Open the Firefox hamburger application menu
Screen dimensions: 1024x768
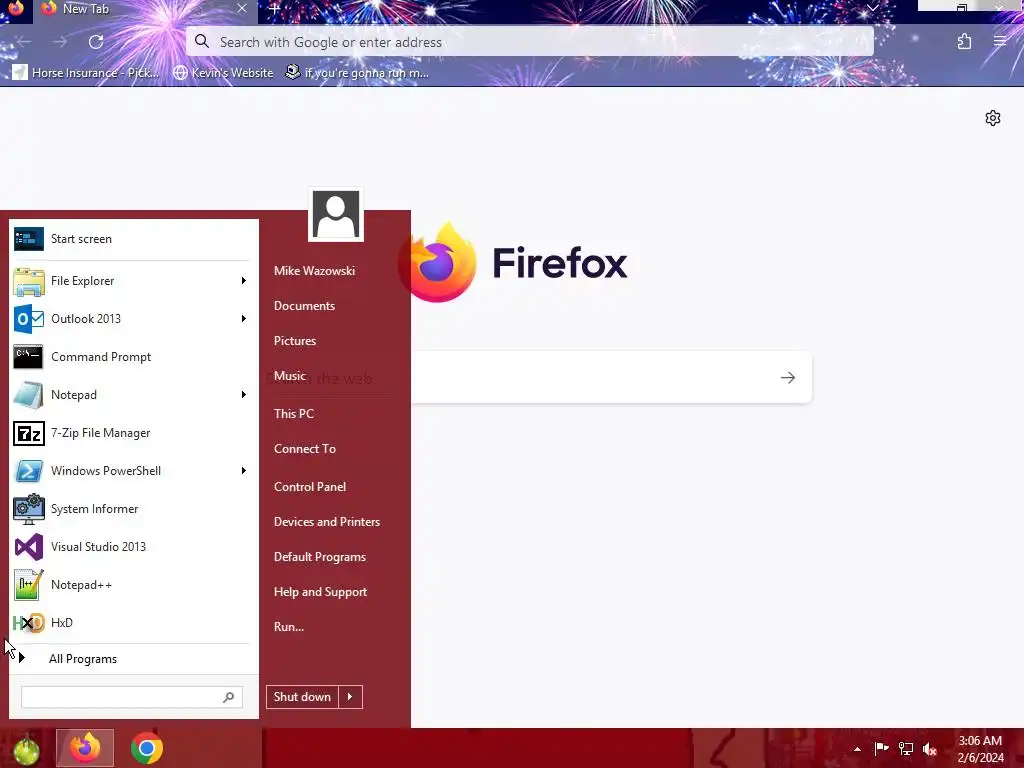1000,42
